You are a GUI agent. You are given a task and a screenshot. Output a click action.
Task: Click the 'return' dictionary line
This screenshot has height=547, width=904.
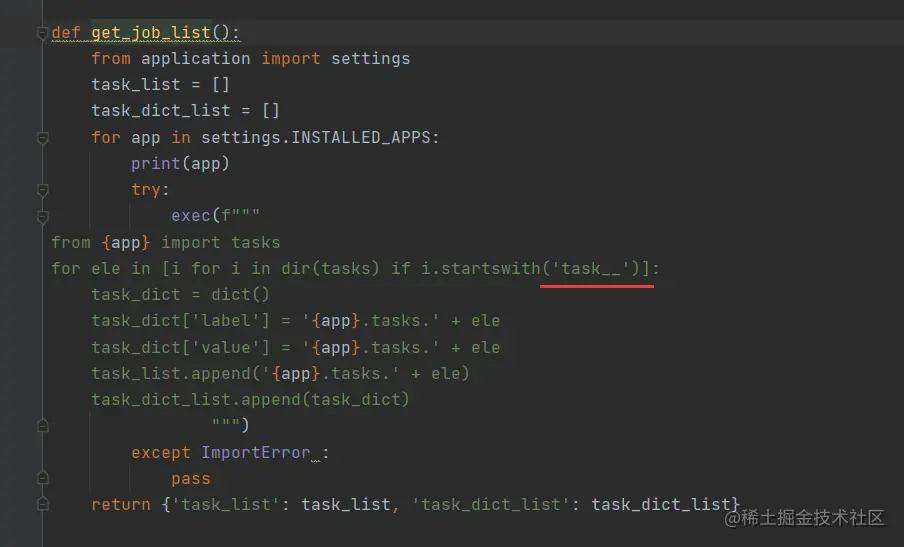[415, 504]
